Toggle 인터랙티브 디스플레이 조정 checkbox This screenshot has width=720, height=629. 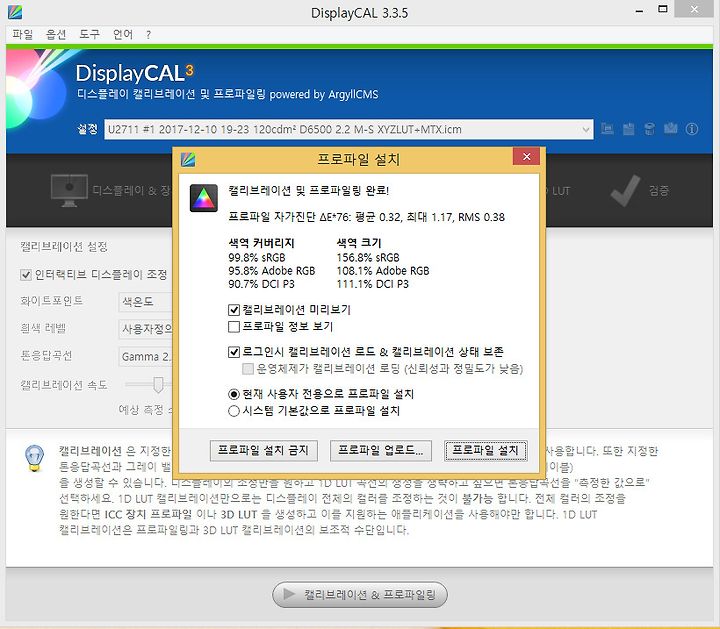coord(26,275)
